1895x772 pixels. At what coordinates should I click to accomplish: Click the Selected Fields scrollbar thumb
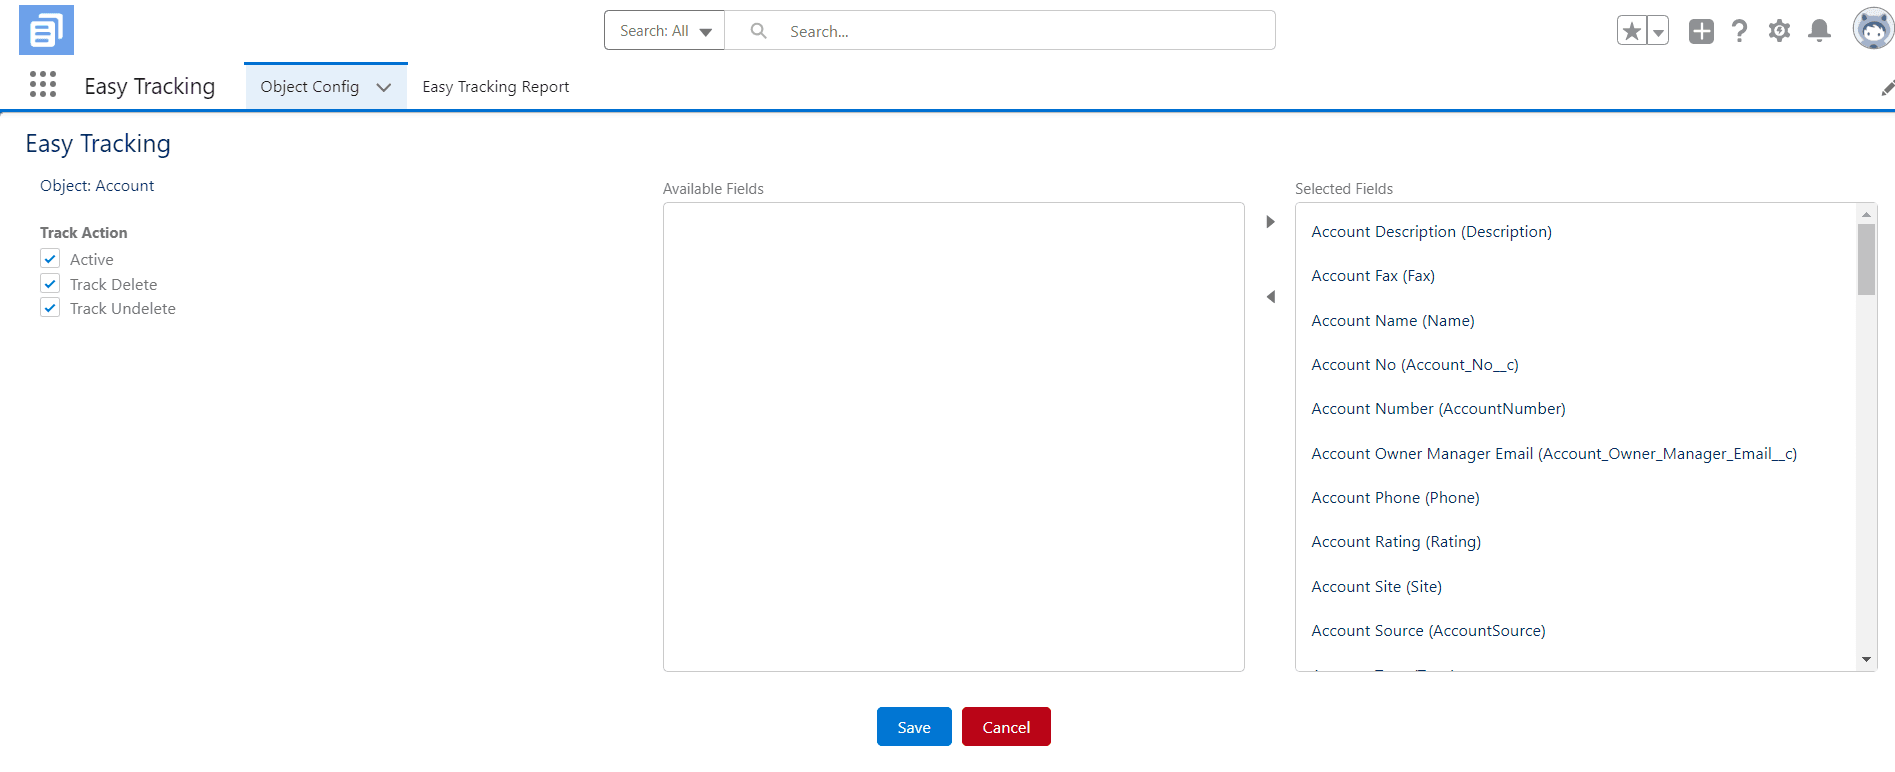pos(1866,259)
